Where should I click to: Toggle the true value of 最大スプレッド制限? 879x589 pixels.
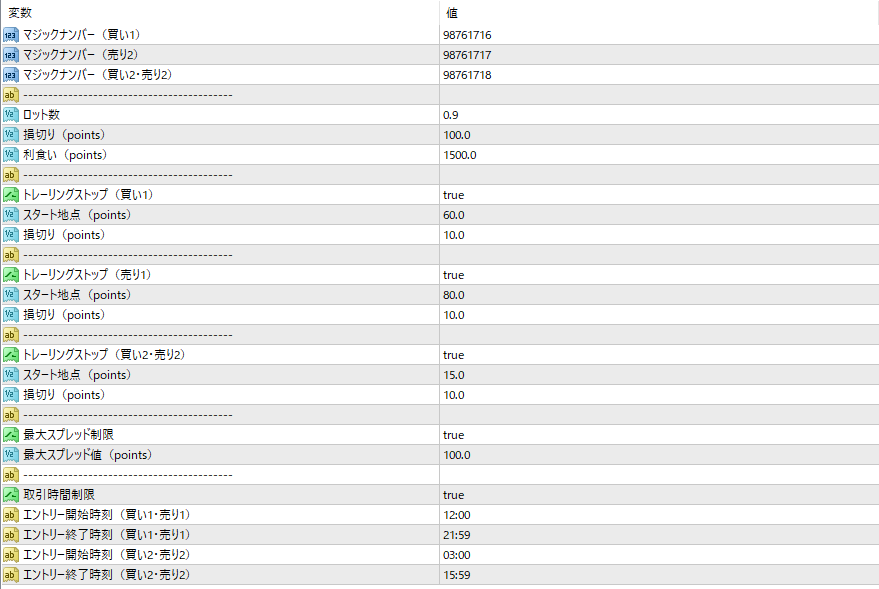pyautogui.click(x=454, y=435)
